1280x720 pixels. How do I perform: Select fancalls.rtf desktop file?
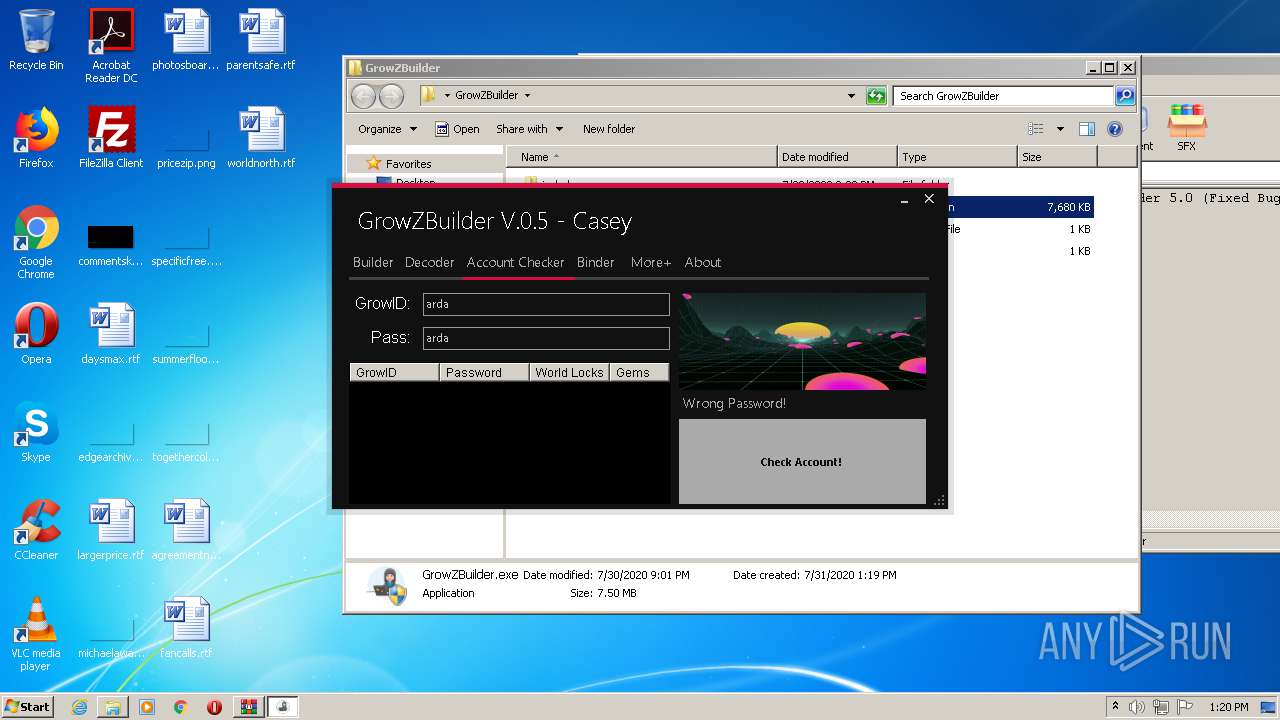coord(186,628)
